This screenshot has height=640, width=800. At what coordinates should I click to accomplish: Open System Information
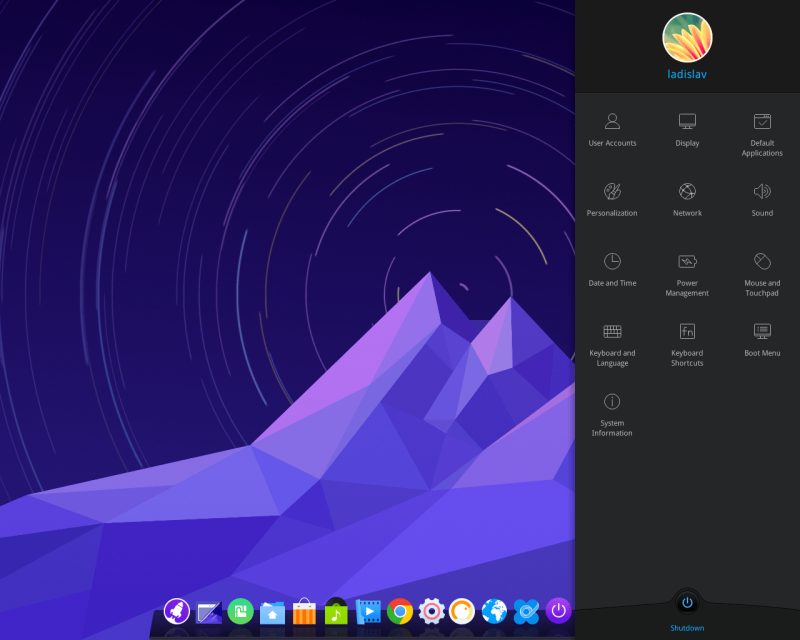612,412
